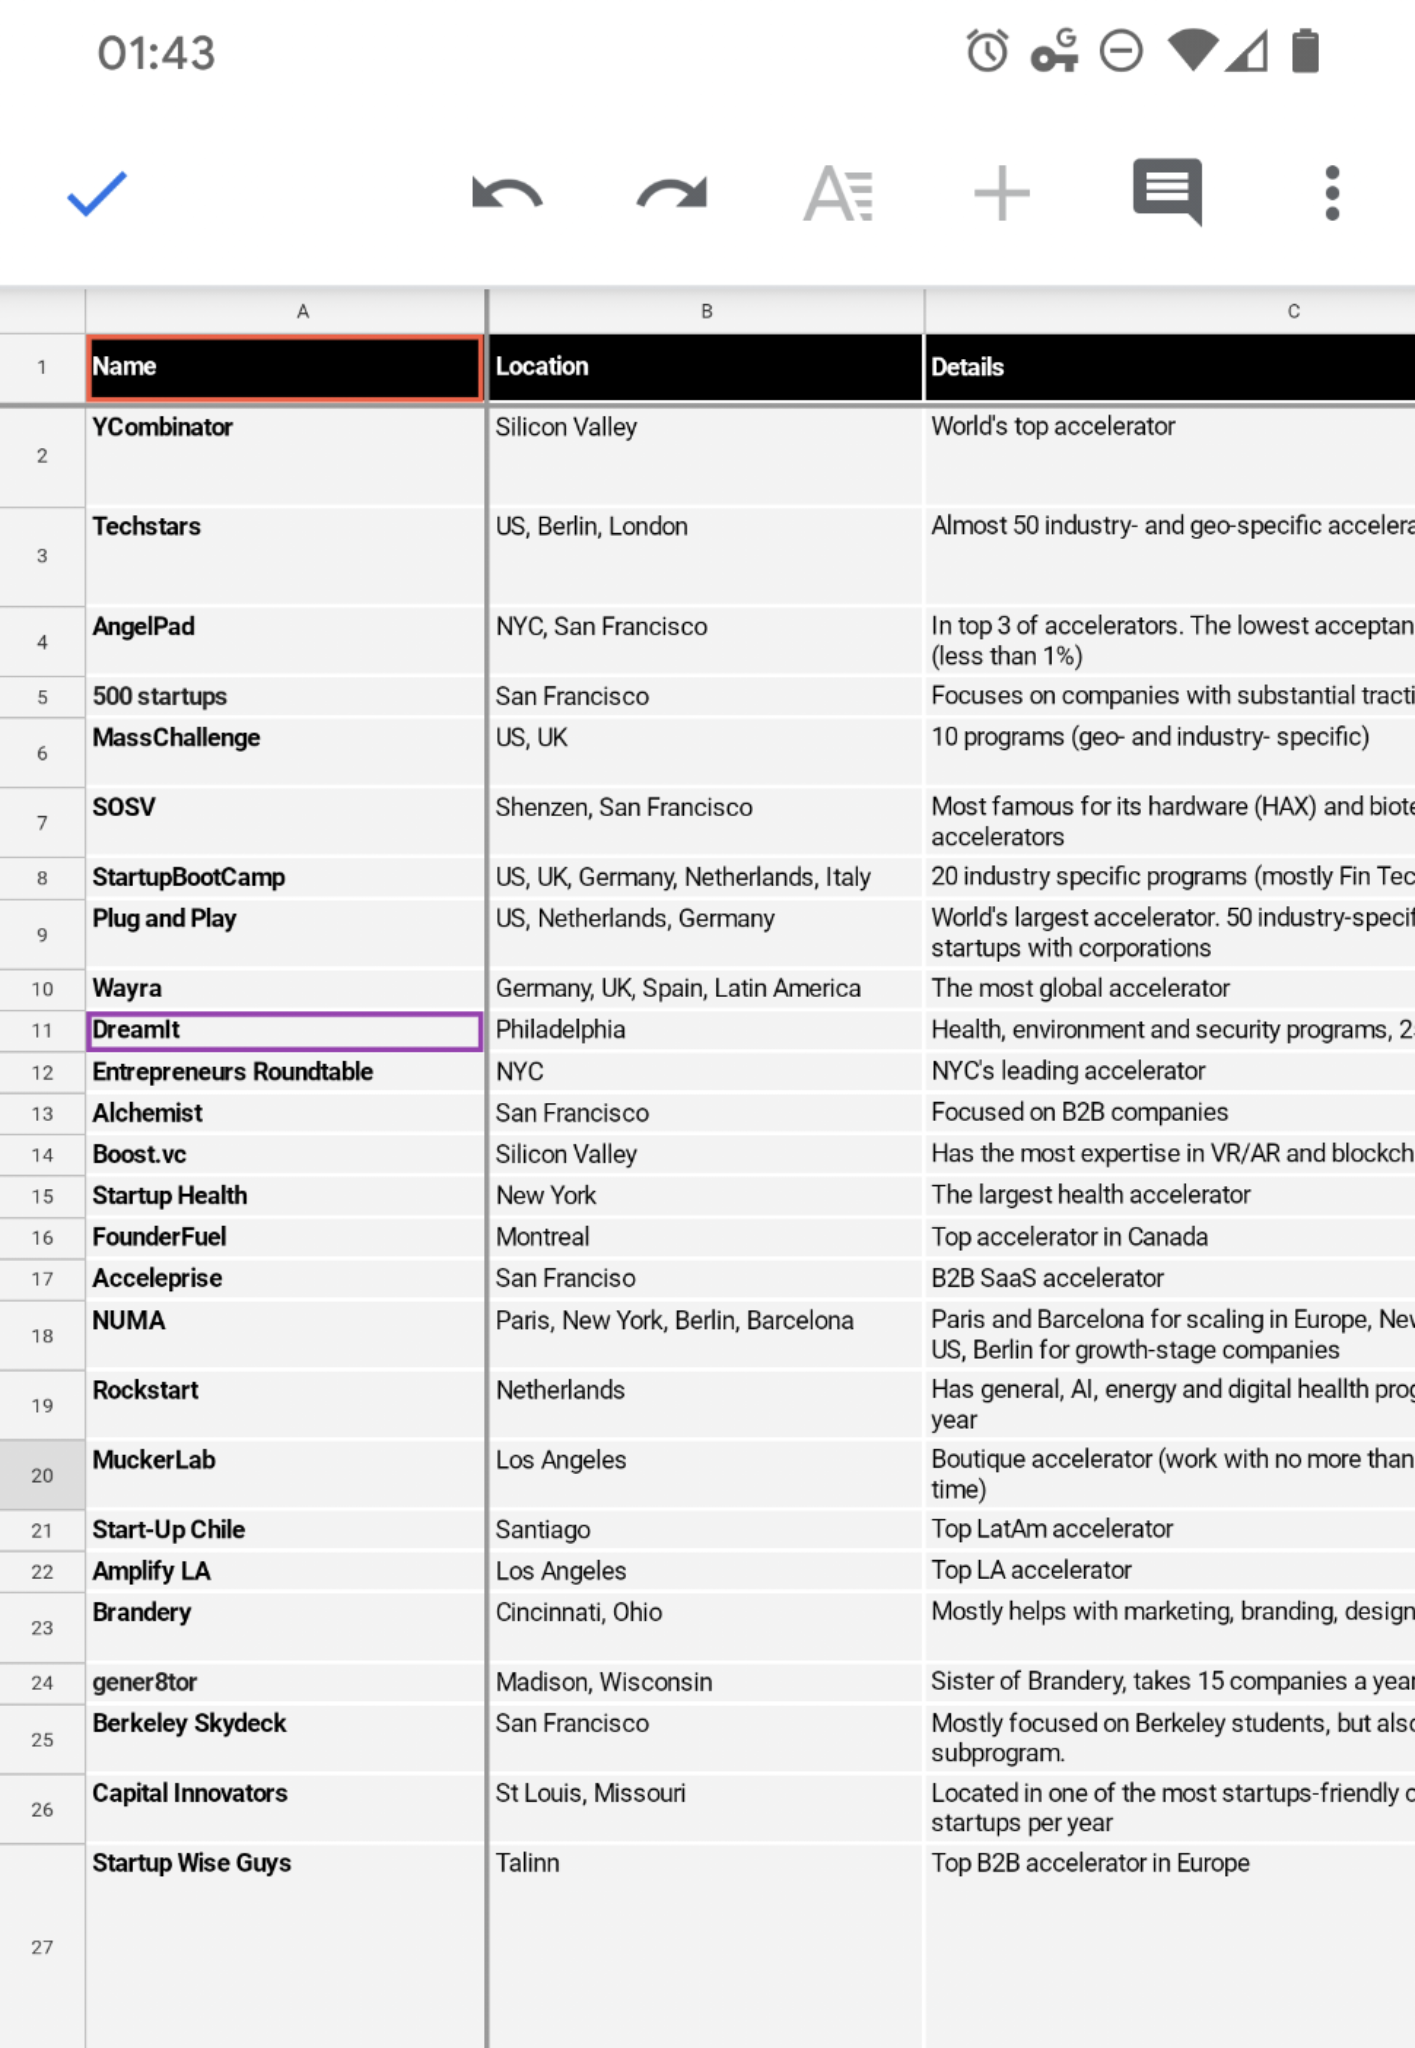Select the Alchemist cell

tap(286, 1113)
